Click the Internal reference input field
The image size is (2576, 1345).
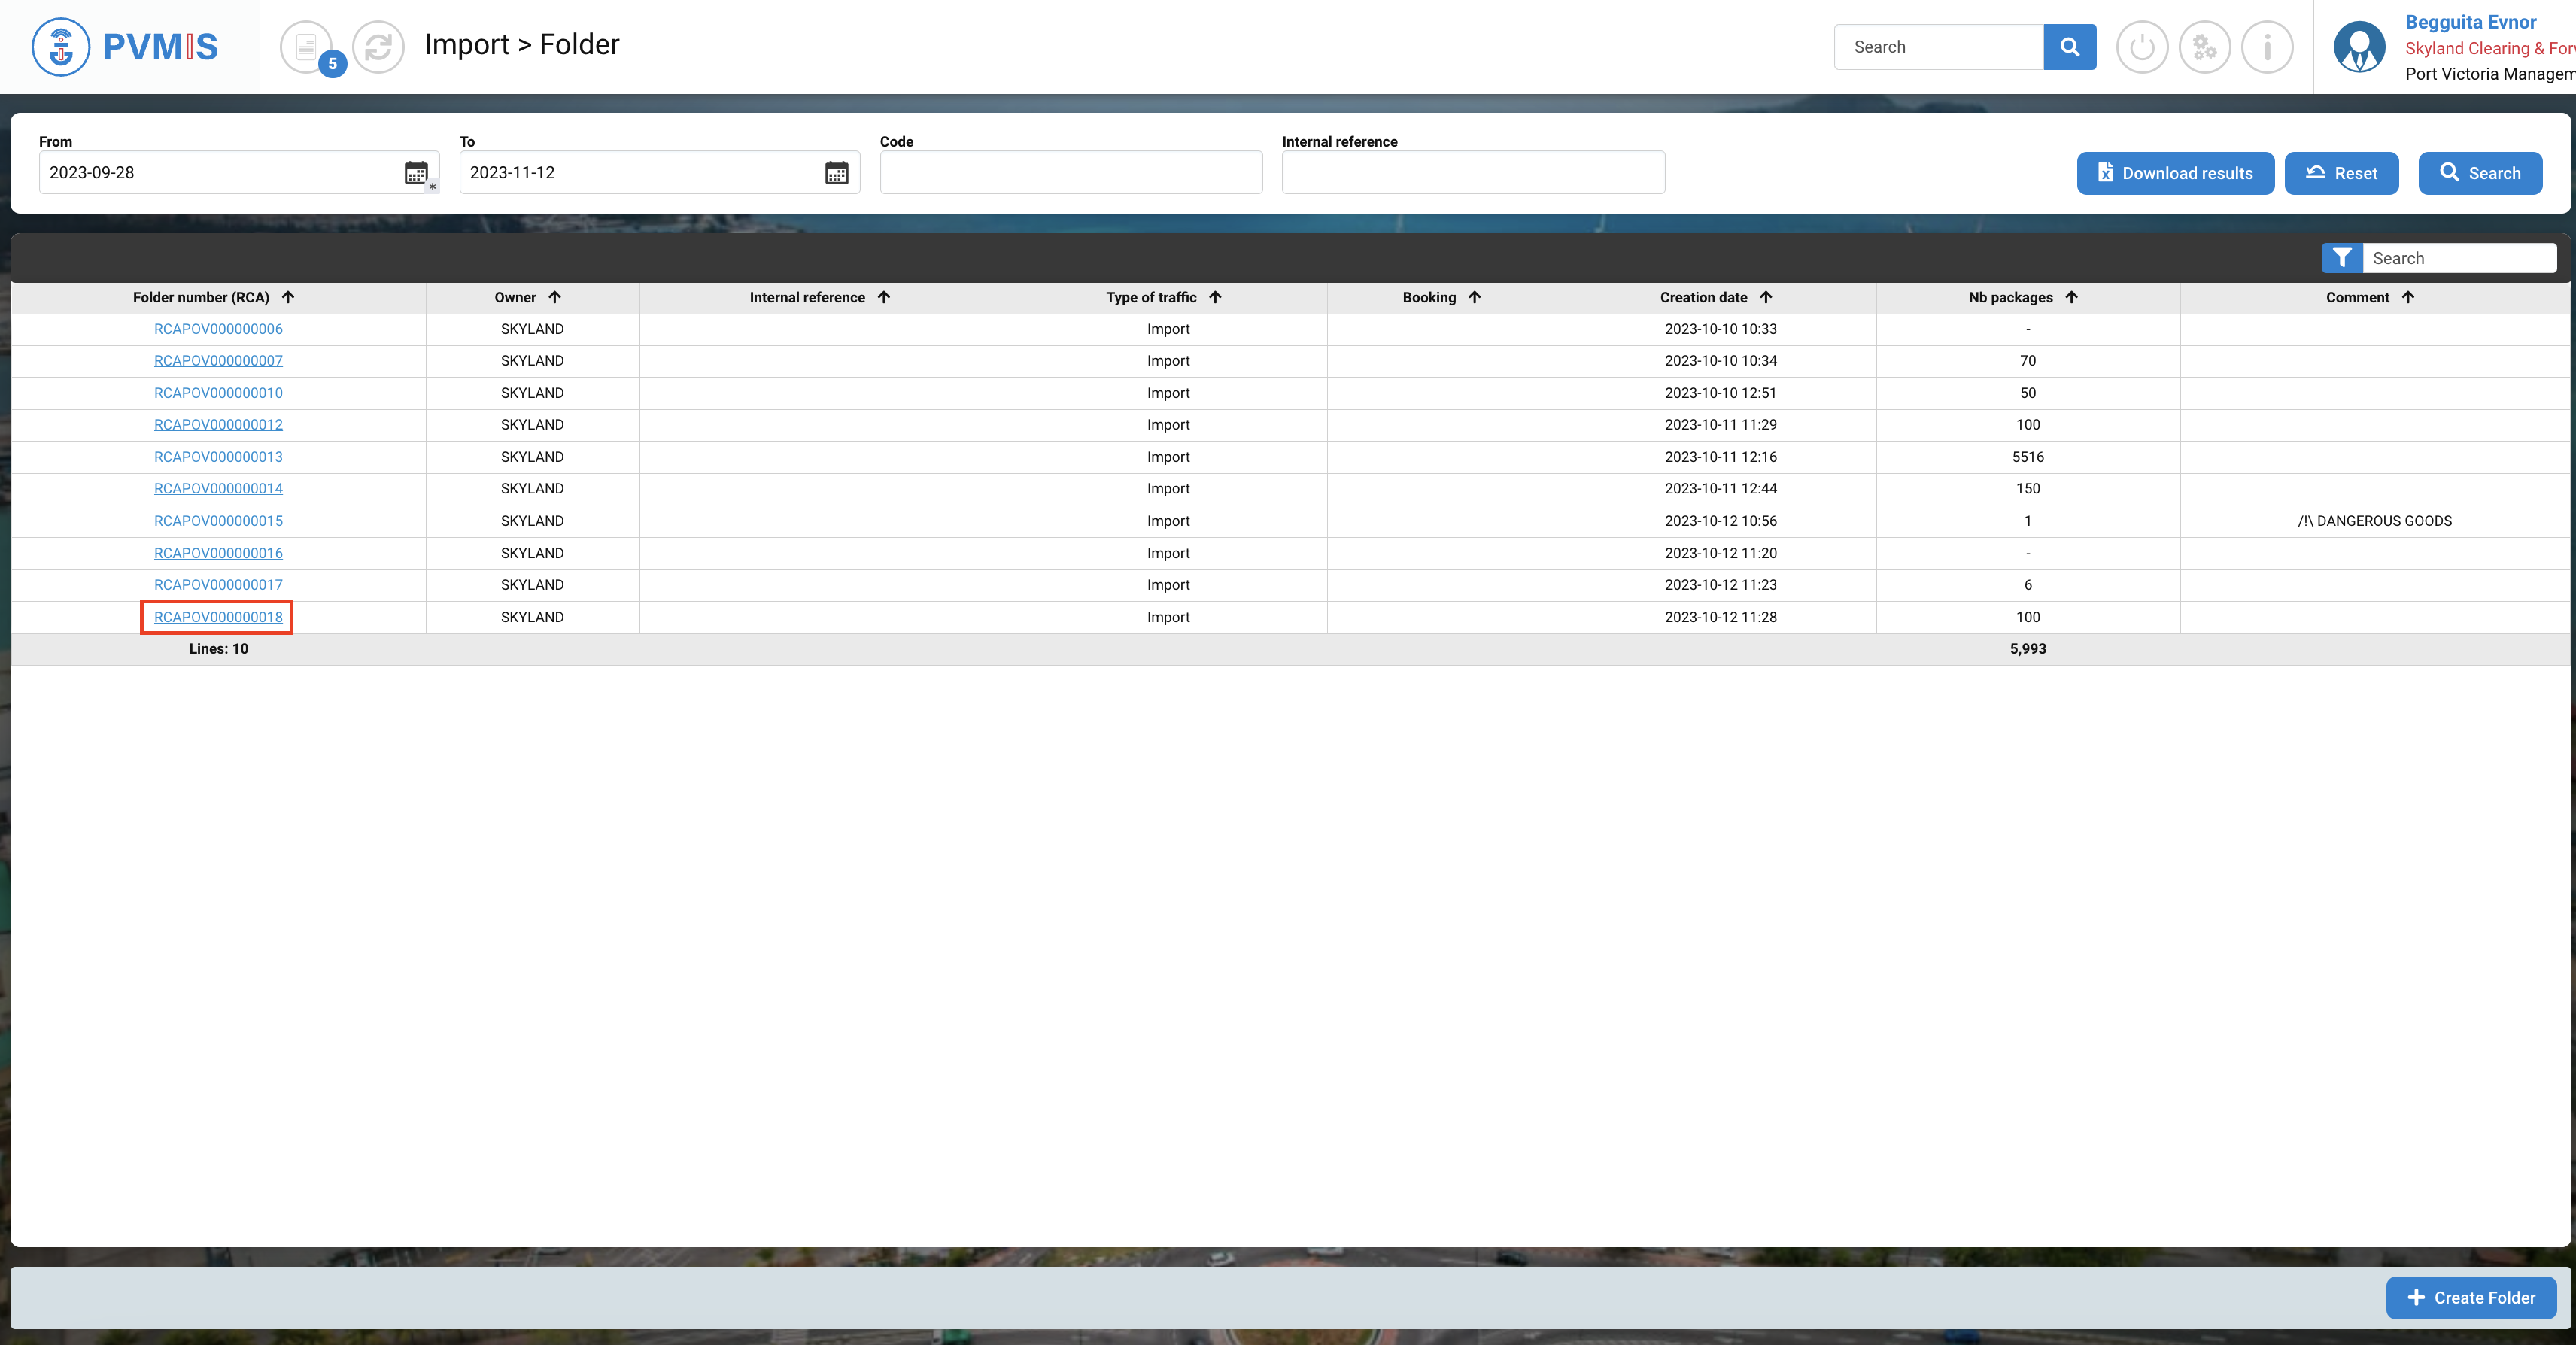(x=1472, y=173)
